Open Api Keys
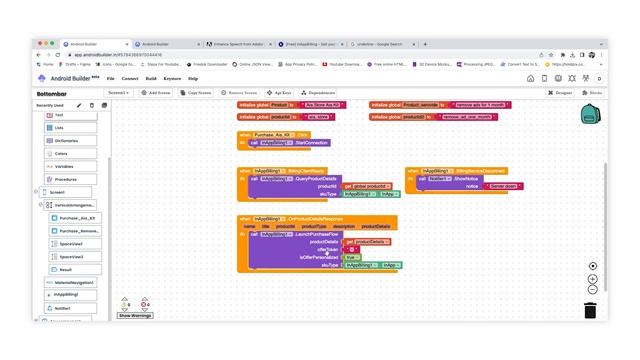The height and width of the screenshot is (360, 640). pyautogui.click(x=279, y=93)
